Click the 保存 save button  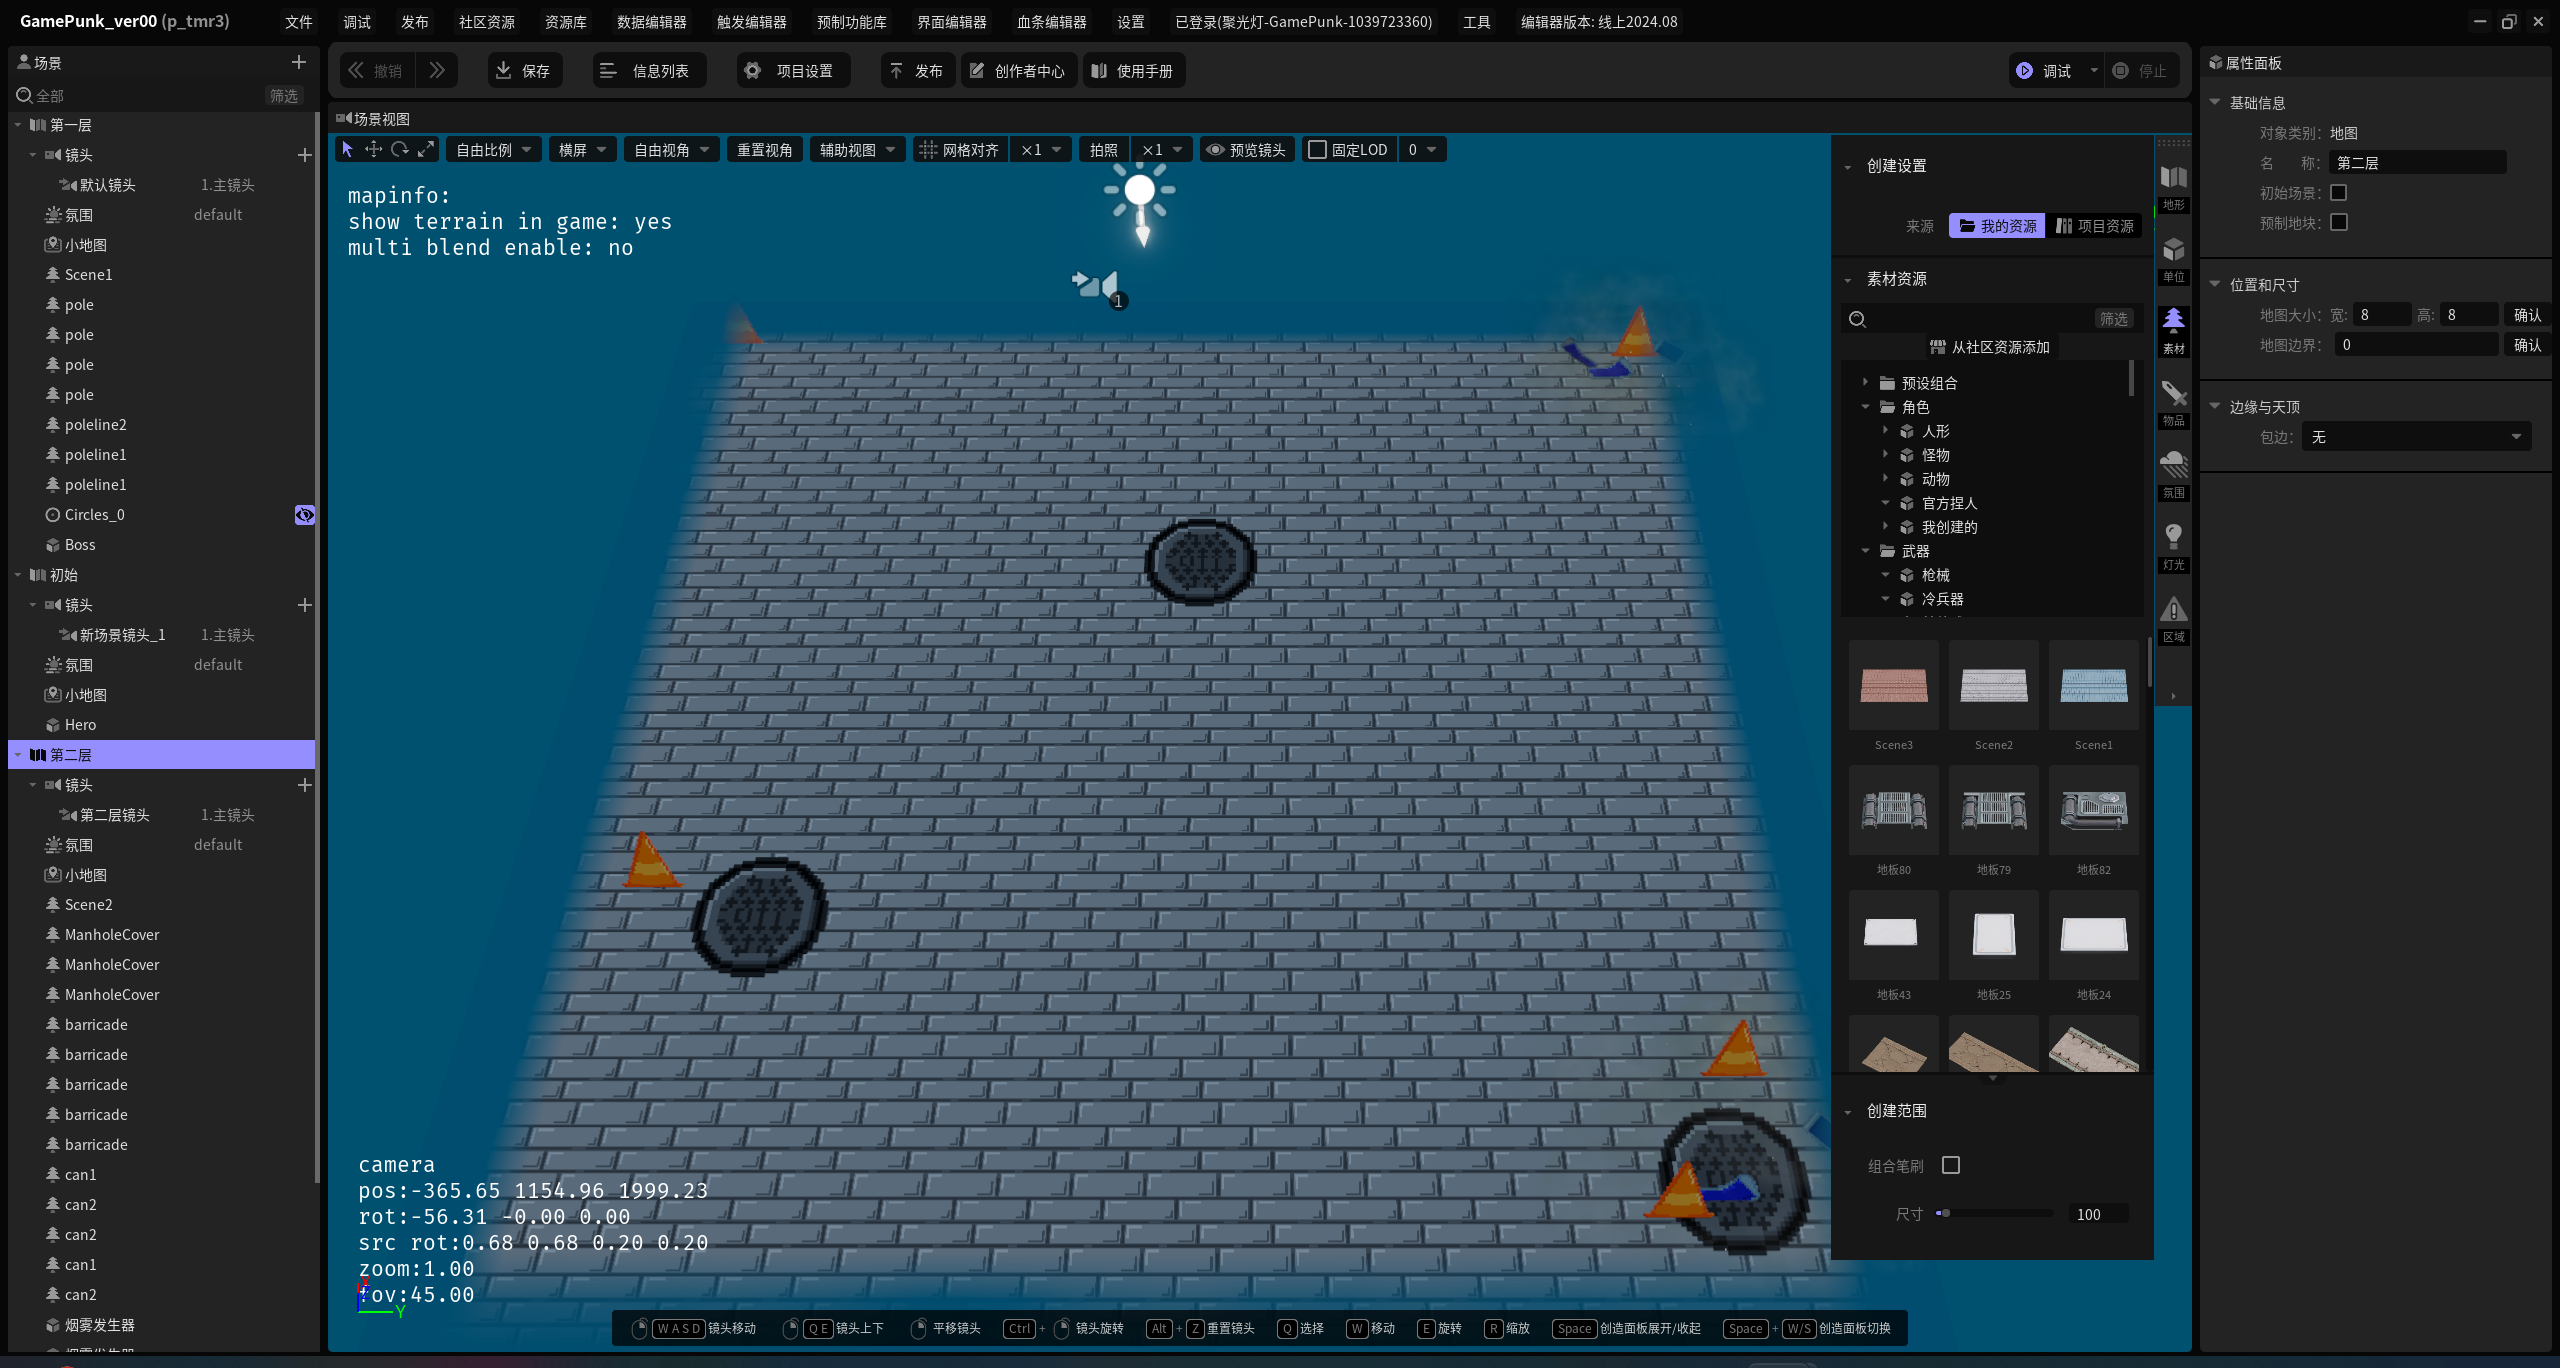click(524, 70)
